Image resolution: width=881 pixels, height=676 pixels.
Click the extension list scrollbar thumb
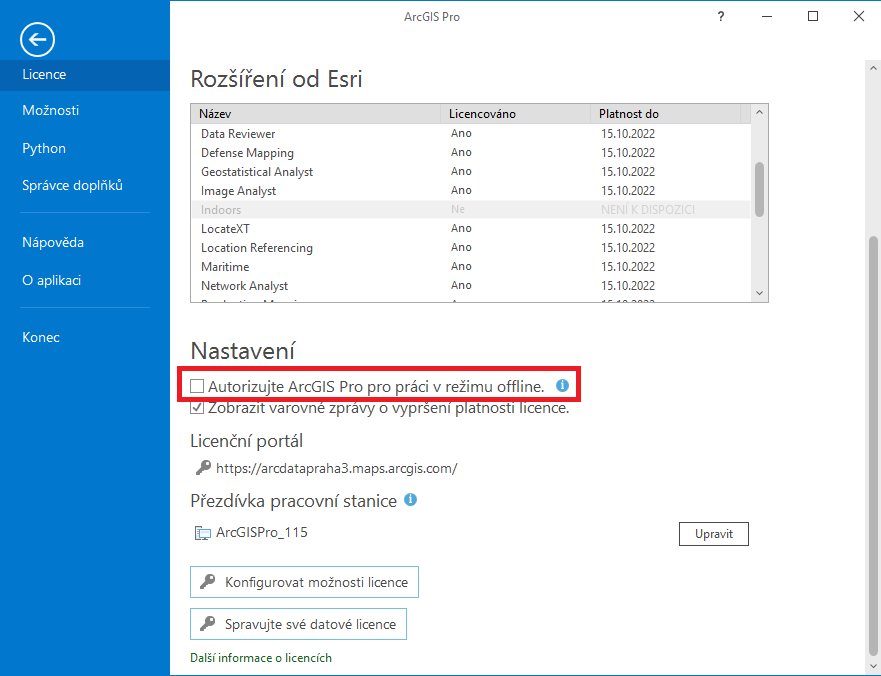[759, 189]
